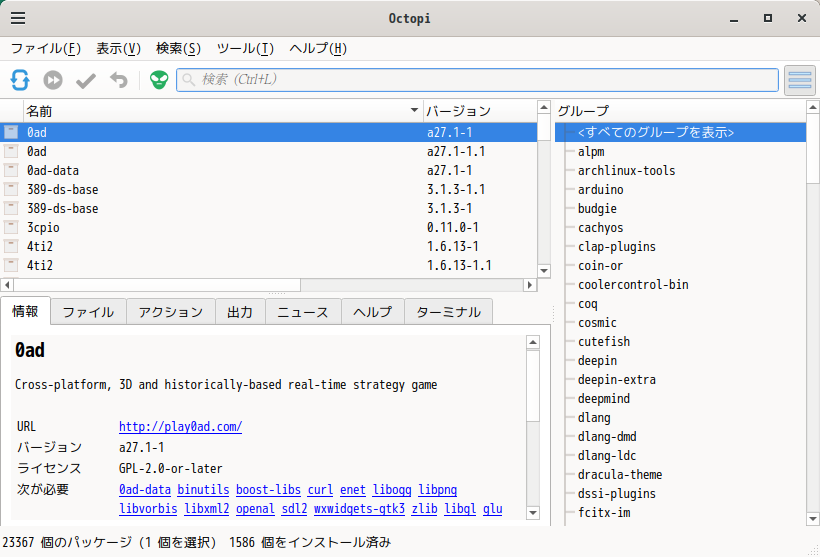
Task: Select the dracula-theme group
Action: 620,475
